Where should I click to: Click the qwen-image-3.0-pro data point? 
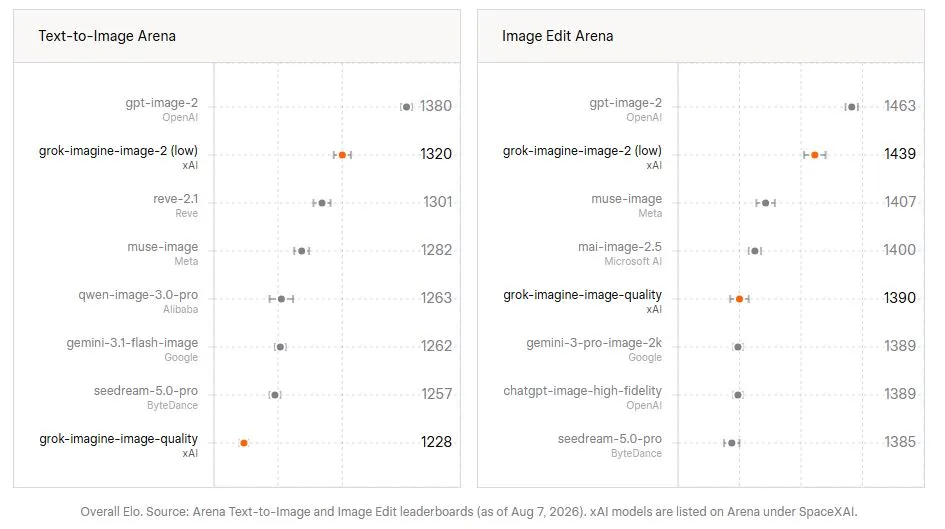(281, 299)
